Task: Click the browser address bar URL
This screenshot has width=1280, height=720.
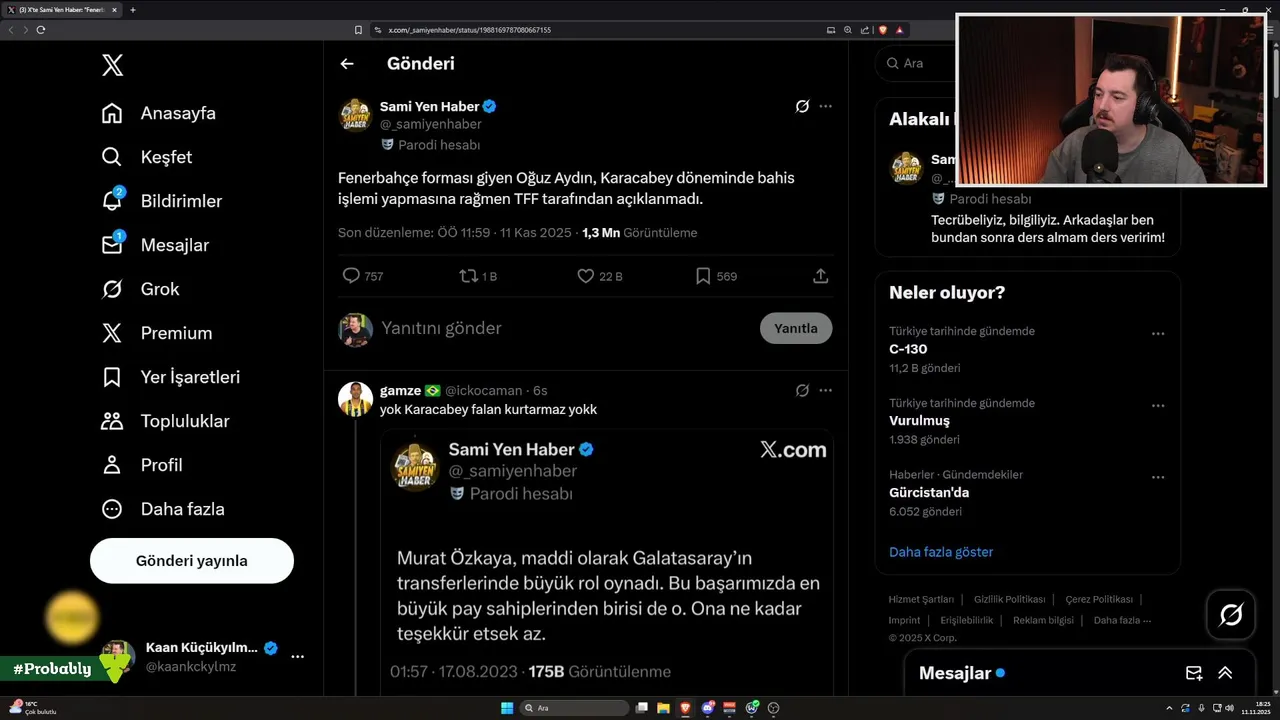Action: [x=469, y=30]
